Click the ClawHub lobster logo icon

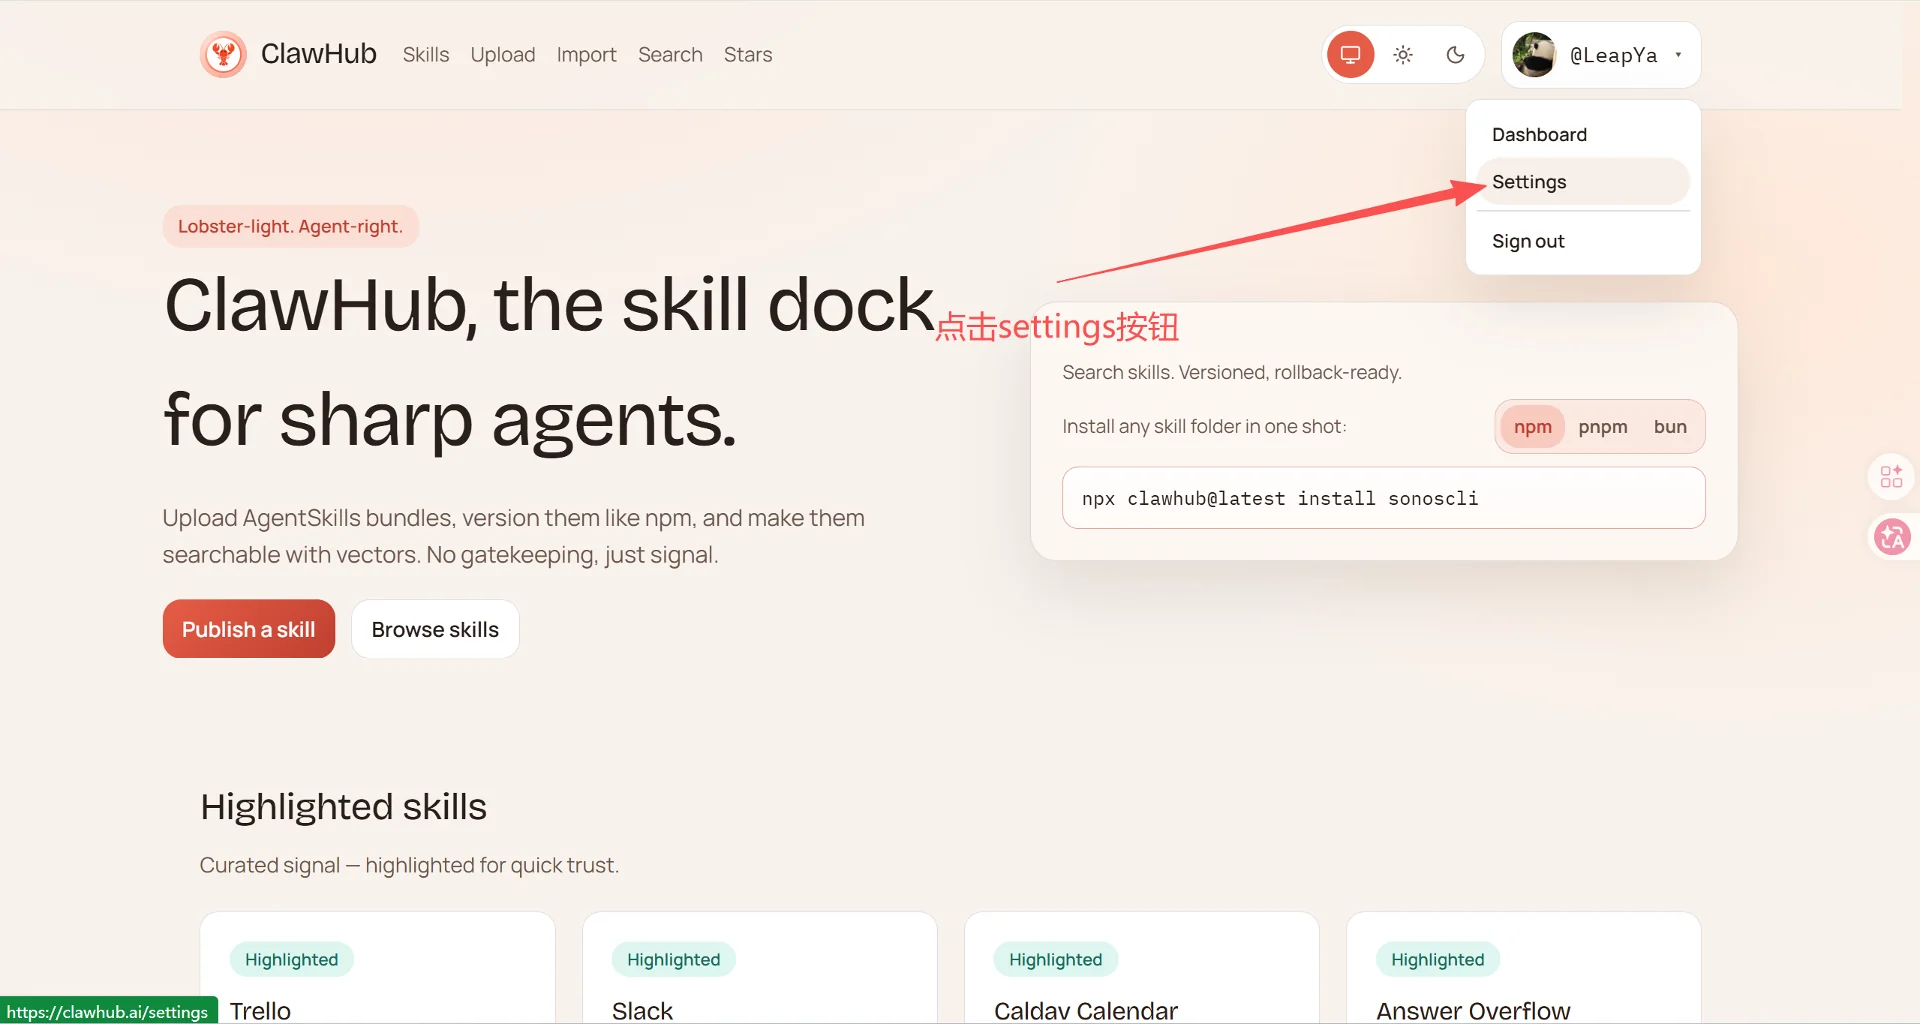tap(223, 54)
